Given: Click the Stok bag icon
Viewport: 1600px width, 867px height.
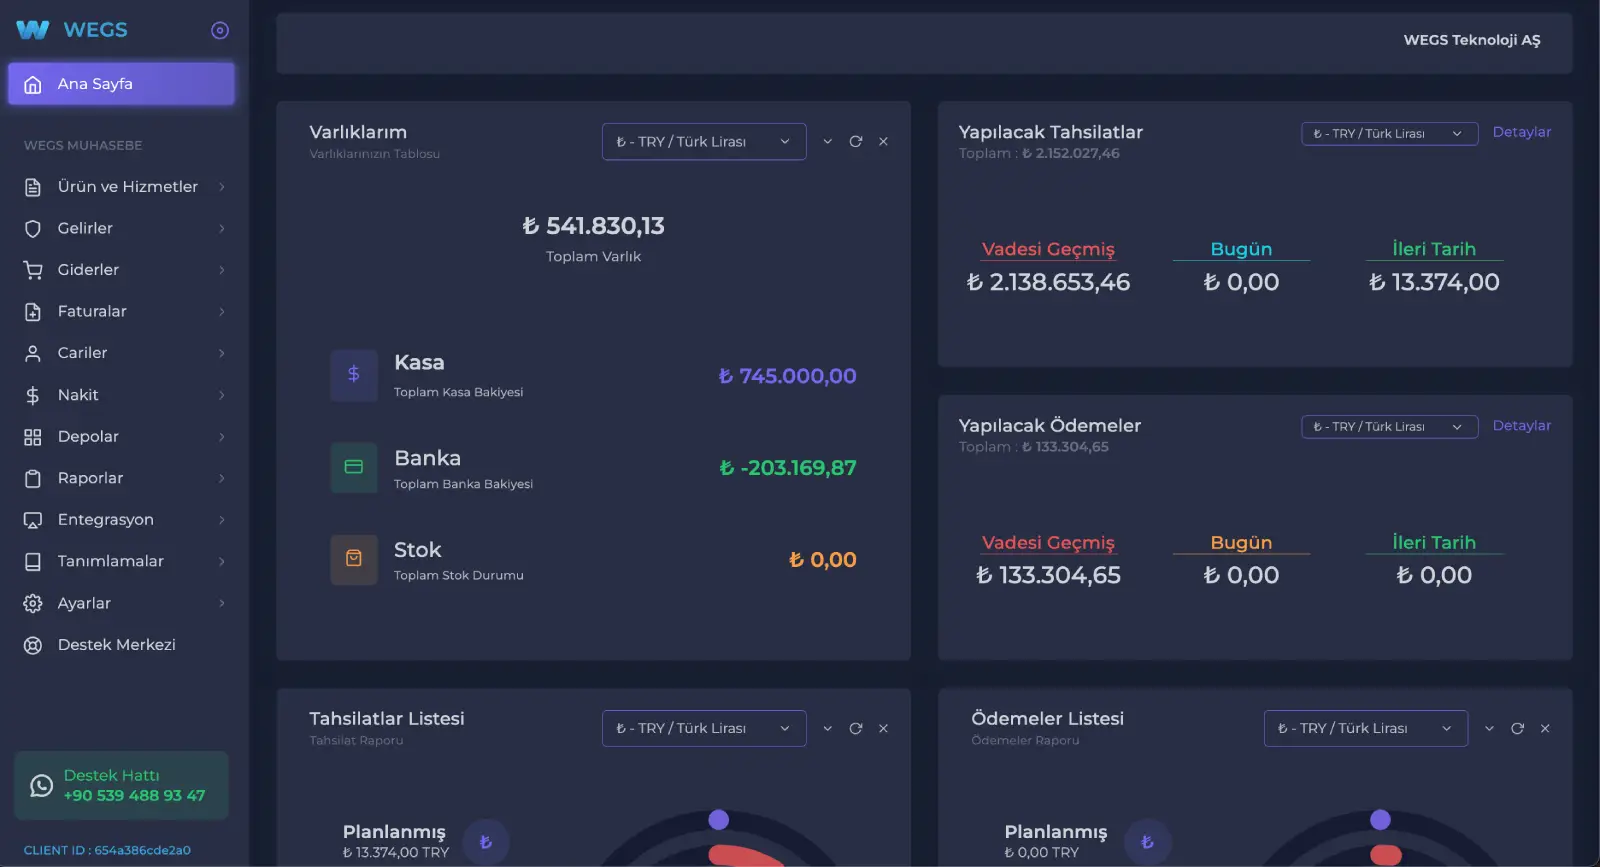Looking at the screenshot, I should tap(353, 559).
